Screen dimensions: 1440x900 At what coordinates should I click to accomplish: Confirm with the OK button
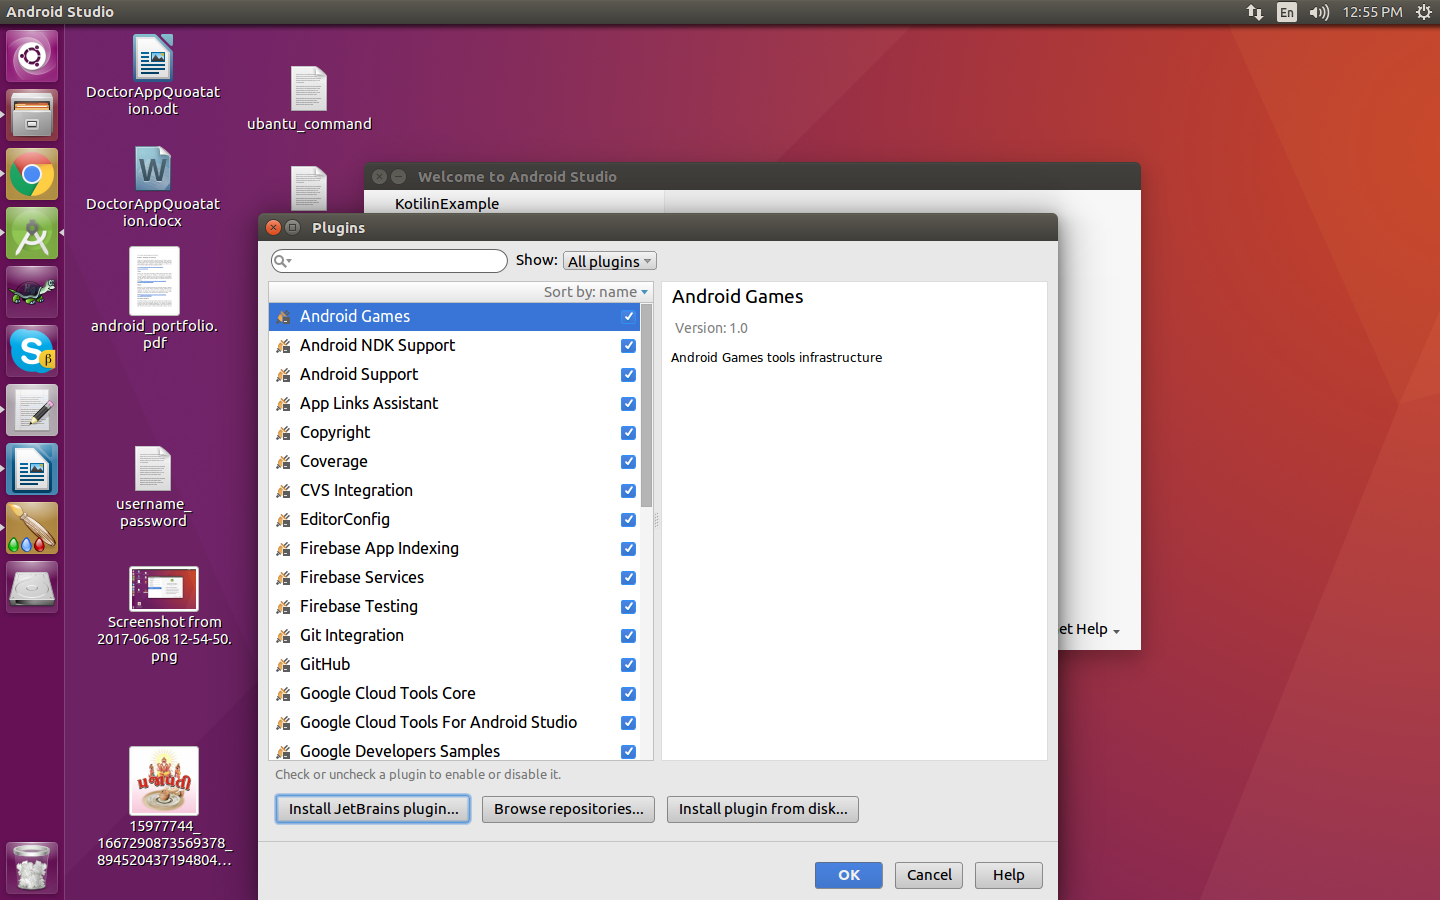[849, 875]
